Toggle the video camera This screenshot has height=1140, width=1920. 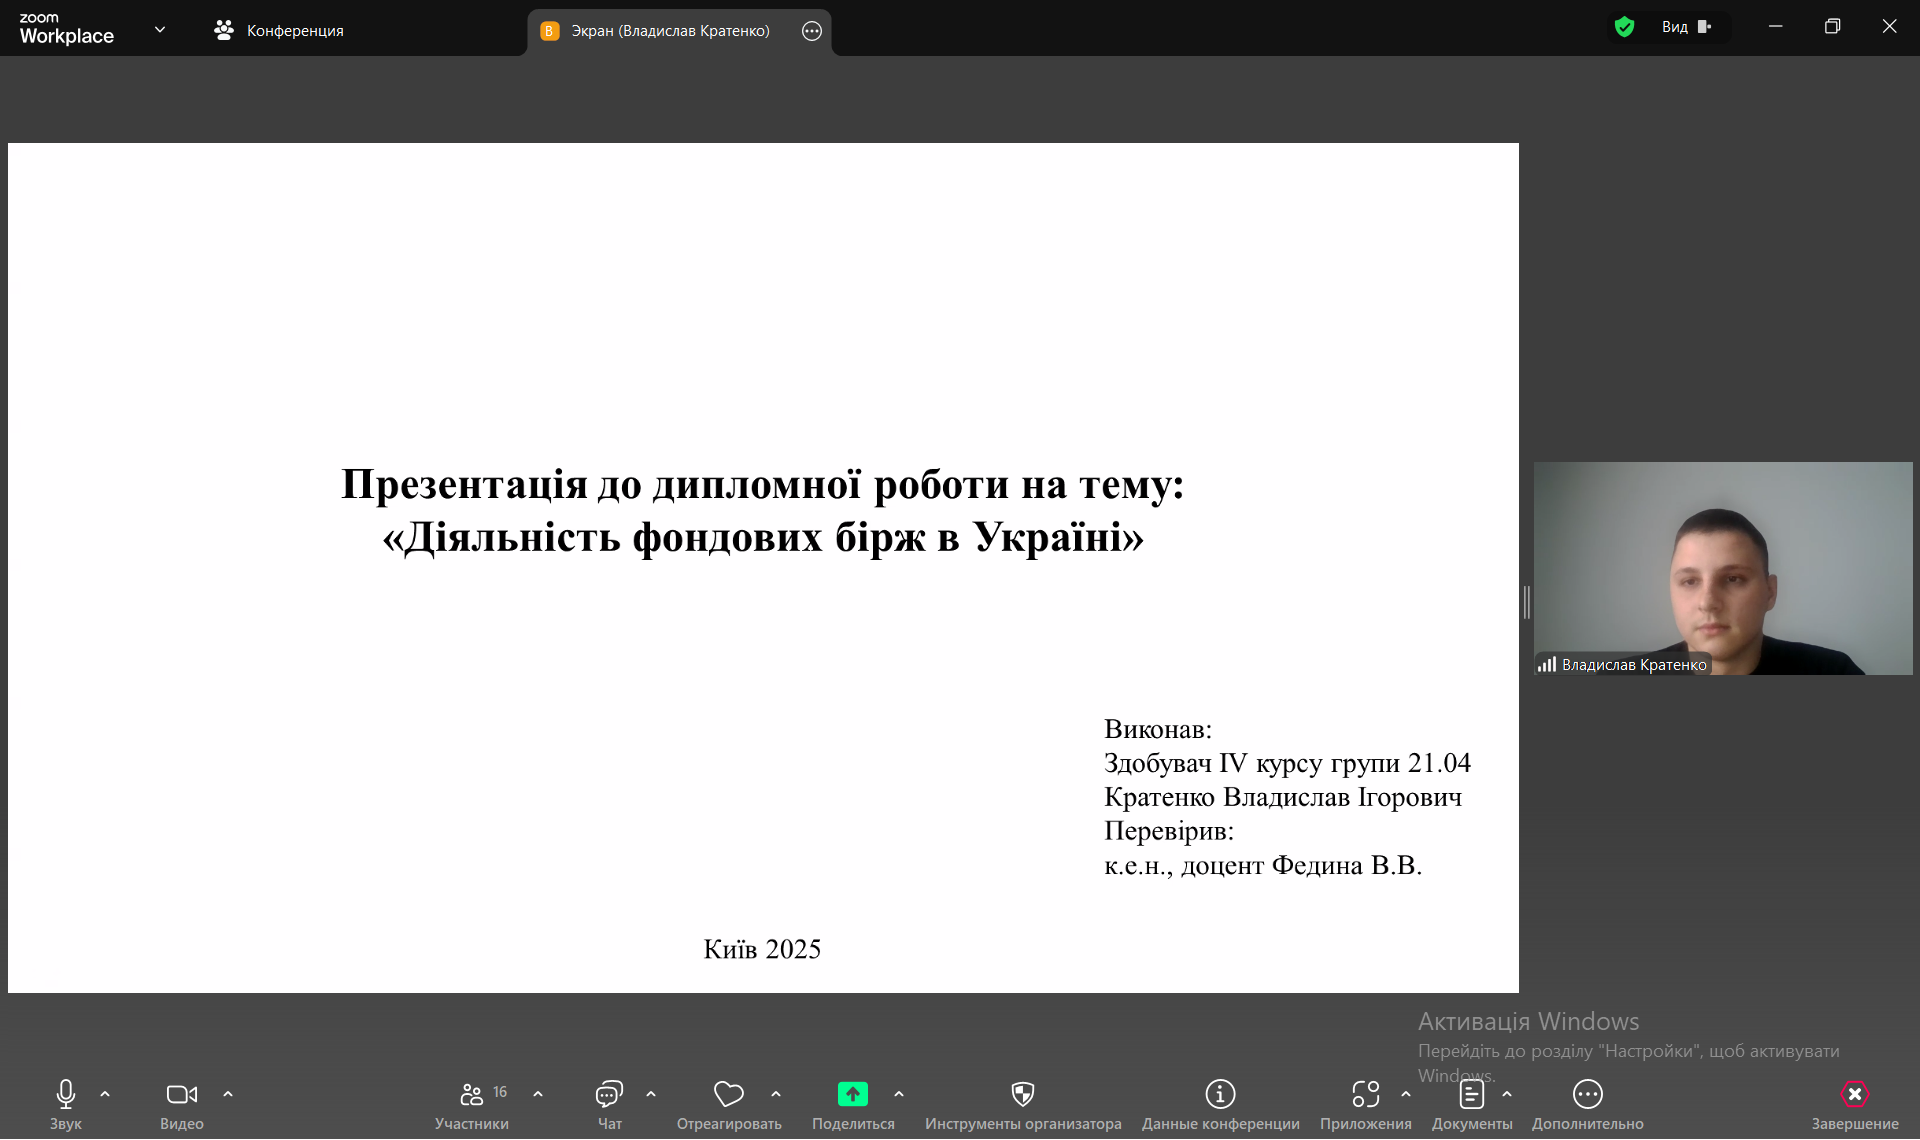point(181,1095)
